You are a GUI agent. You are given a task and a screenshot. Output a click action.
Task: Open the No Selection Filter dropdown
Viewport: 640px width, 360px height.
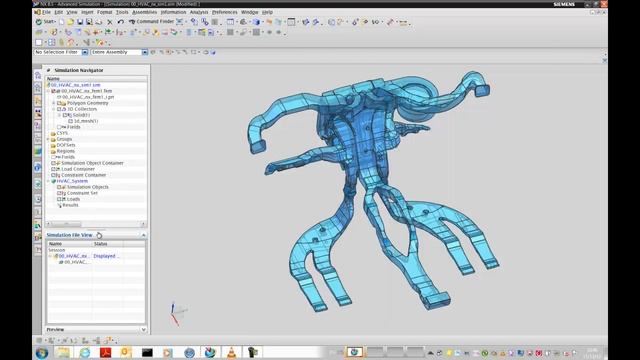point(85,52)
